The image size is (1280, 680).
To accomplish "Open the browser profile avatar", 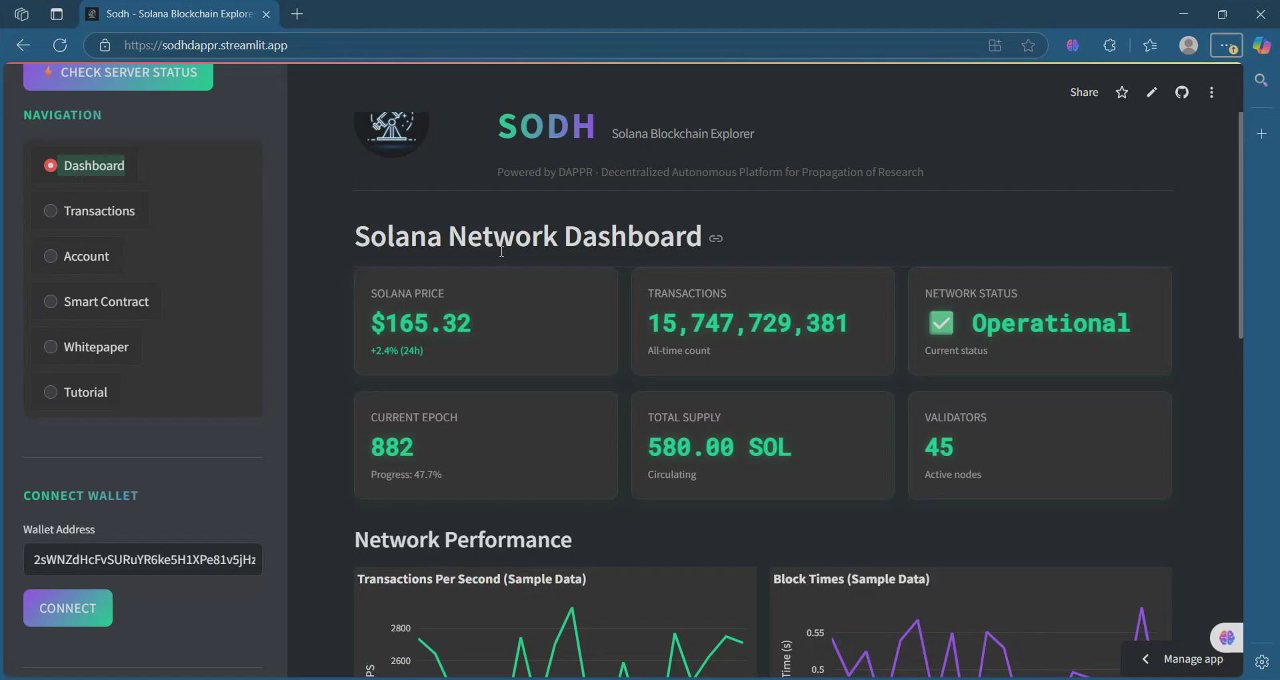I will [1189, 45].
